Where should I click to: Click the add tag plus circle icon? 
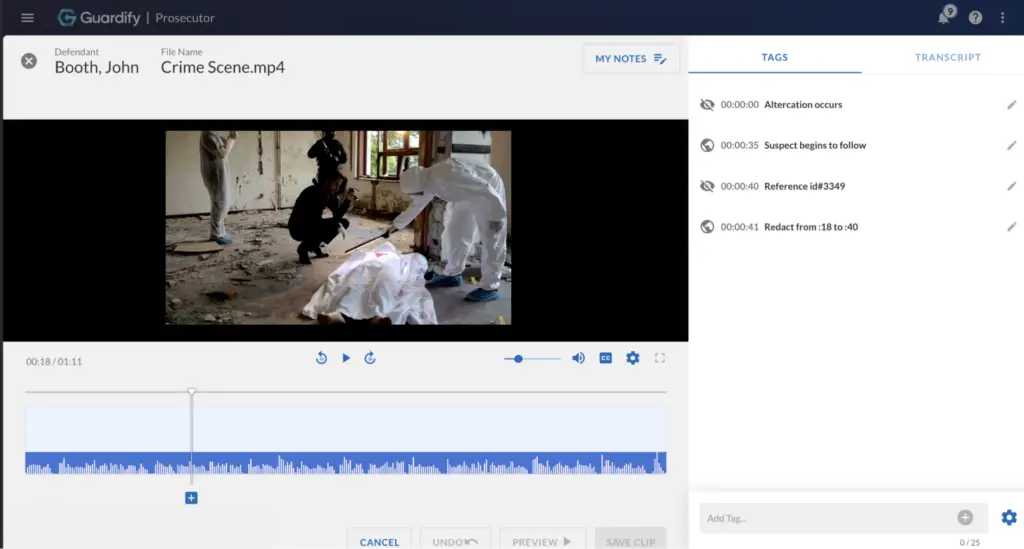pos(965,518)
